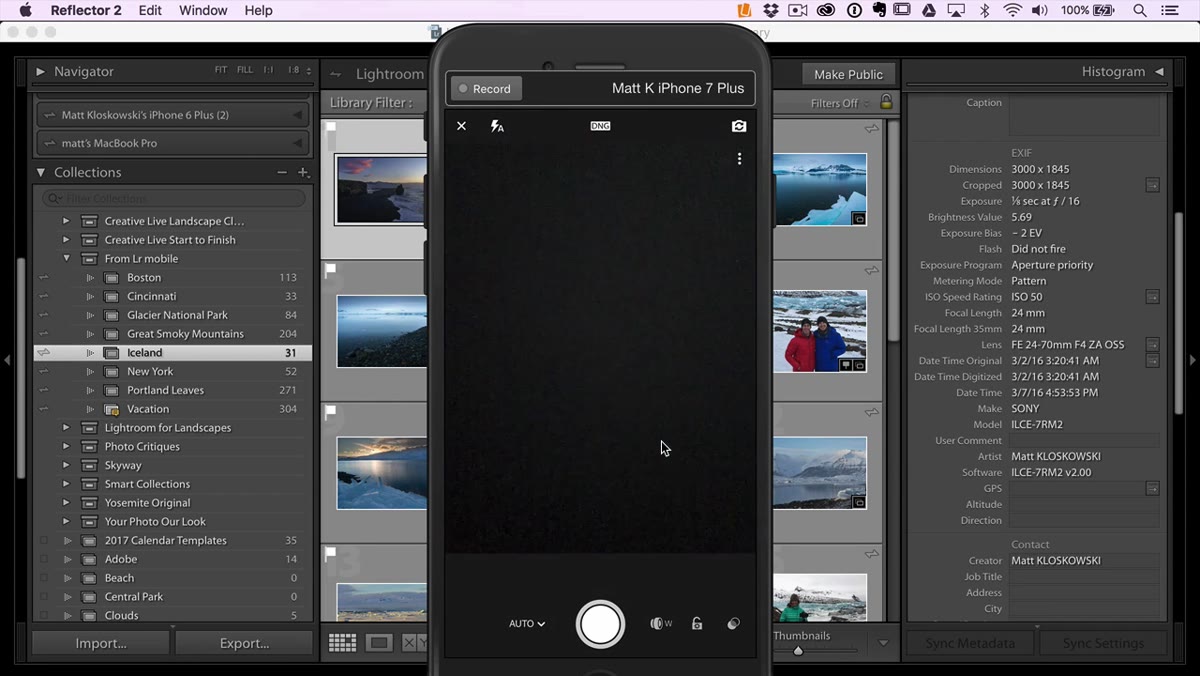1200x676 pixels.
Task: Open the AUTO camera mode dropdown
Action: coord(527,624)
